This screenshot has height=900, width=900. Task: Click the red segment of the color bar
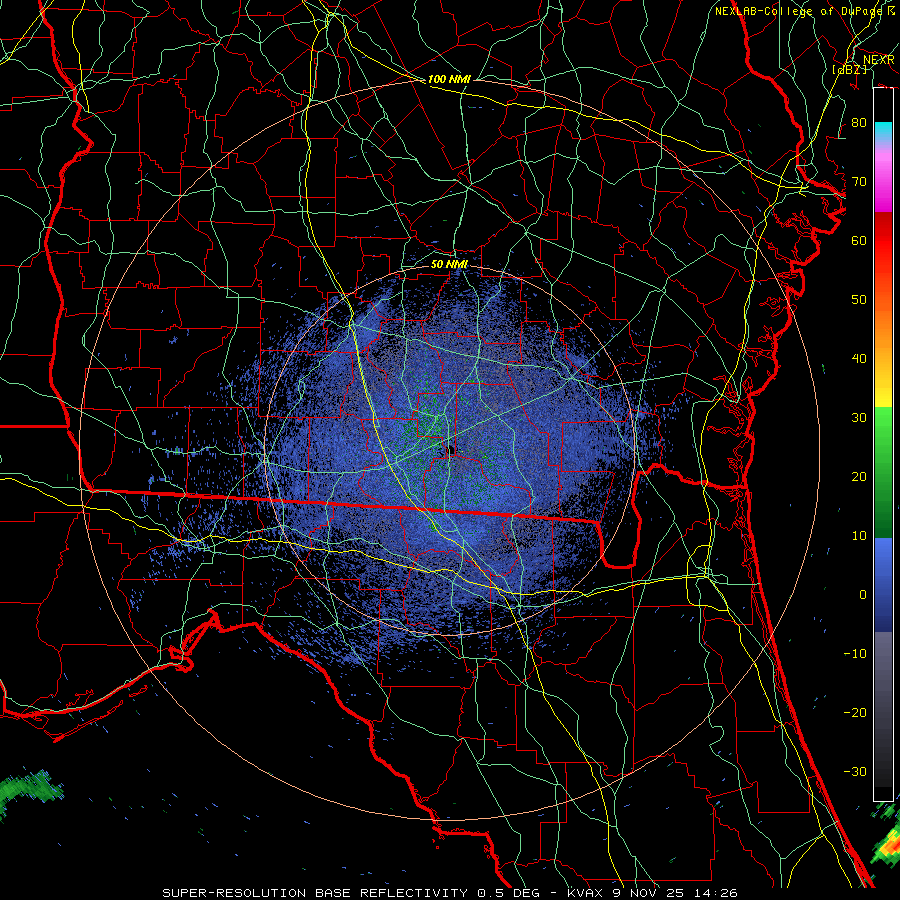pyautogui.click(x=883, y=241)
